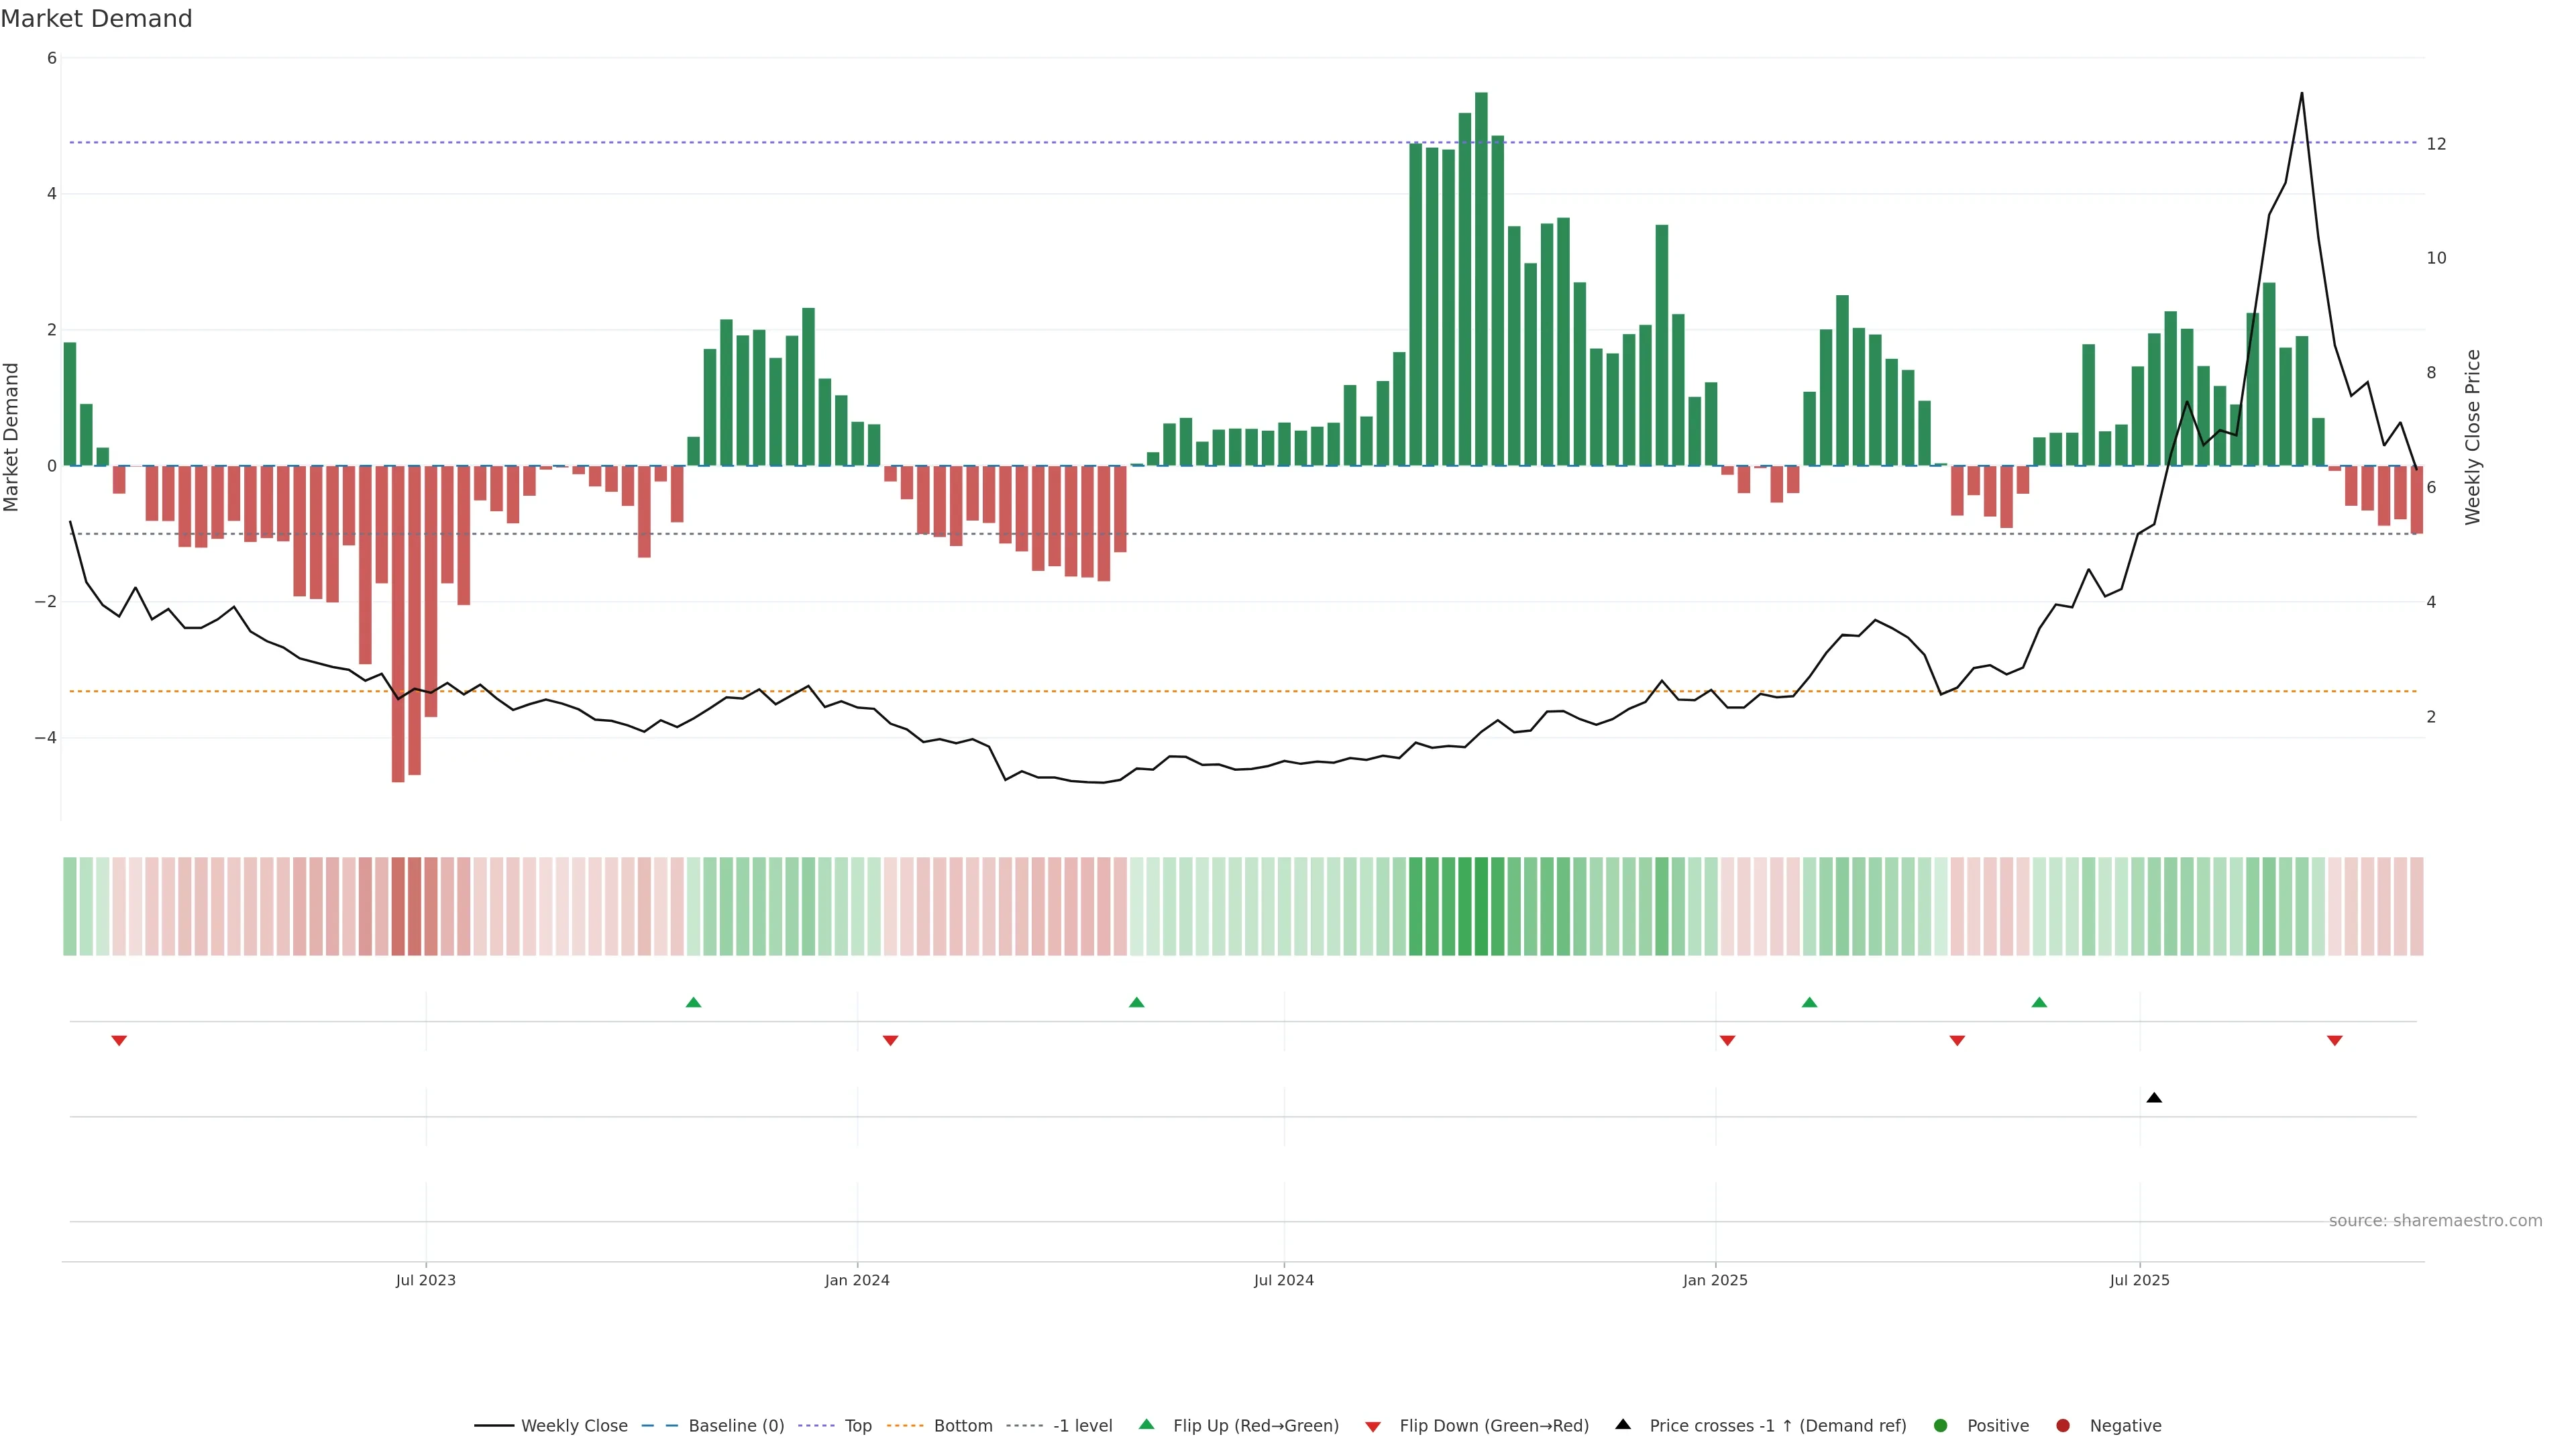The image size is (2576, 1449).
Task: Click the Jul 2024 axis label
Action: tap(1284, 1280)
